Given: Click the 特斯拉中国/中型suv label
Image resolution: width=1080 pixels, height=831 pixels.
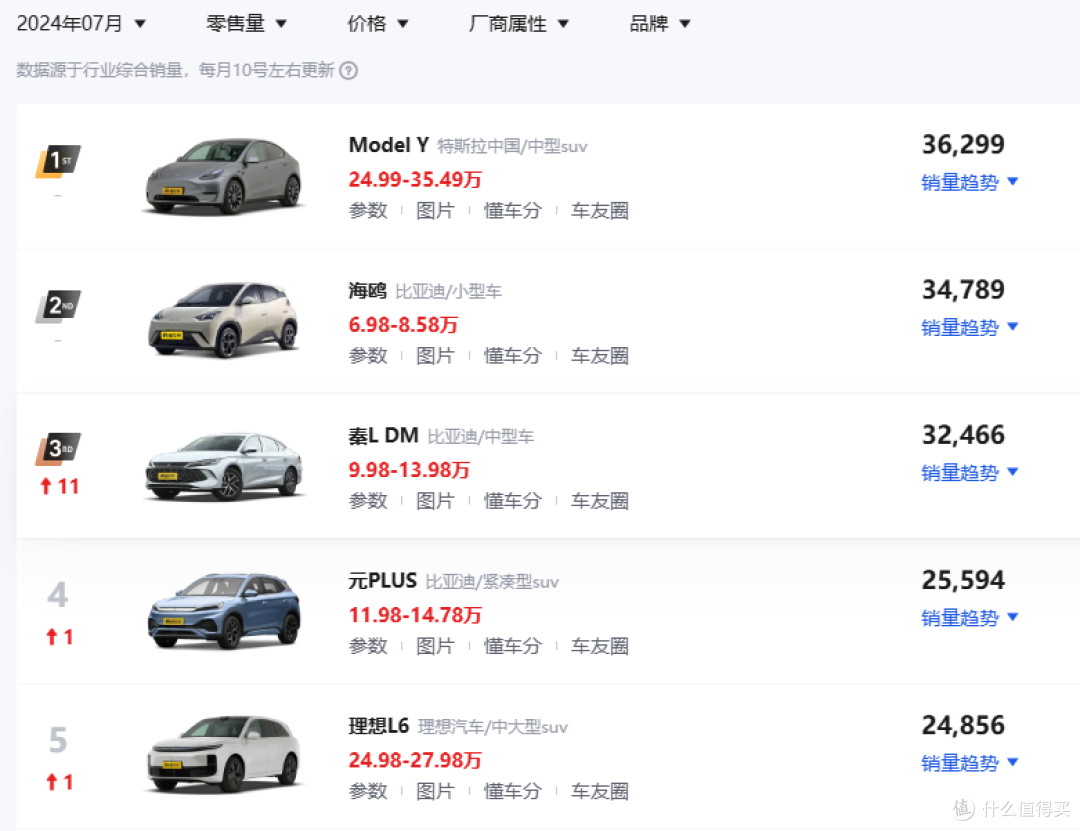Looking at the screenshot, I should tap(512, 147).
